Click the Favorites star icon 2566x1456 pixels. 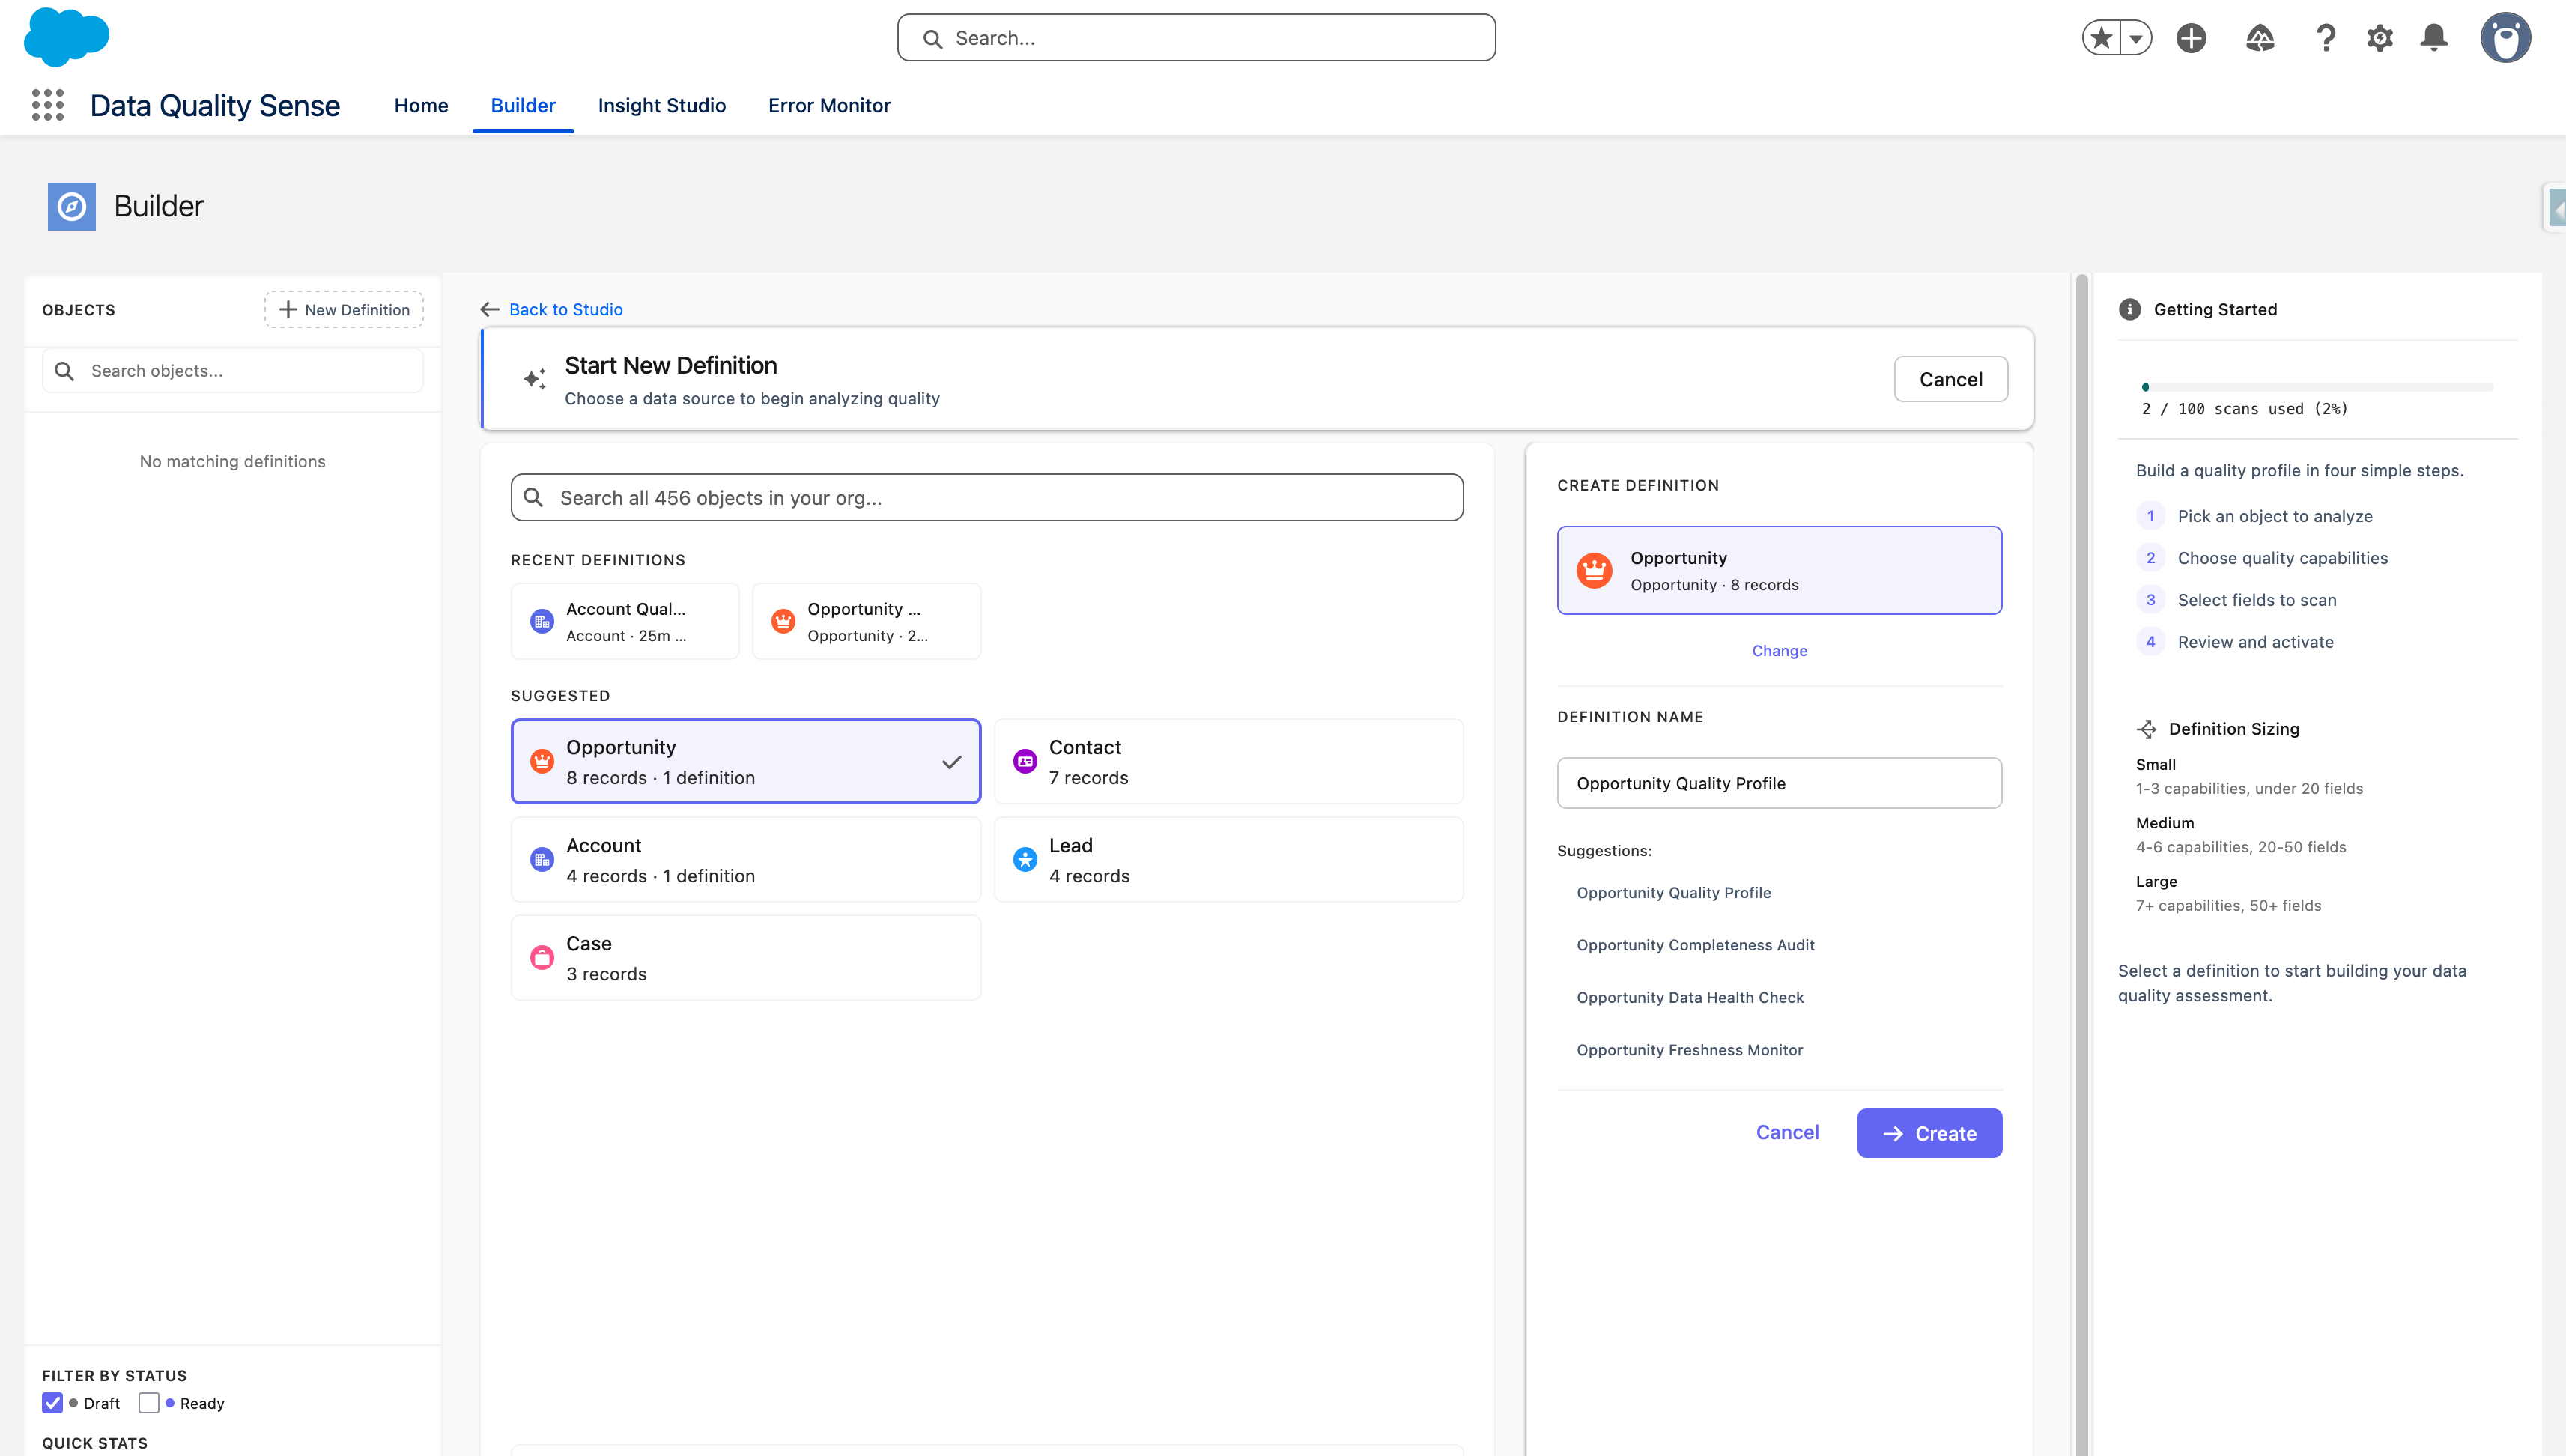pos(2101,38)
